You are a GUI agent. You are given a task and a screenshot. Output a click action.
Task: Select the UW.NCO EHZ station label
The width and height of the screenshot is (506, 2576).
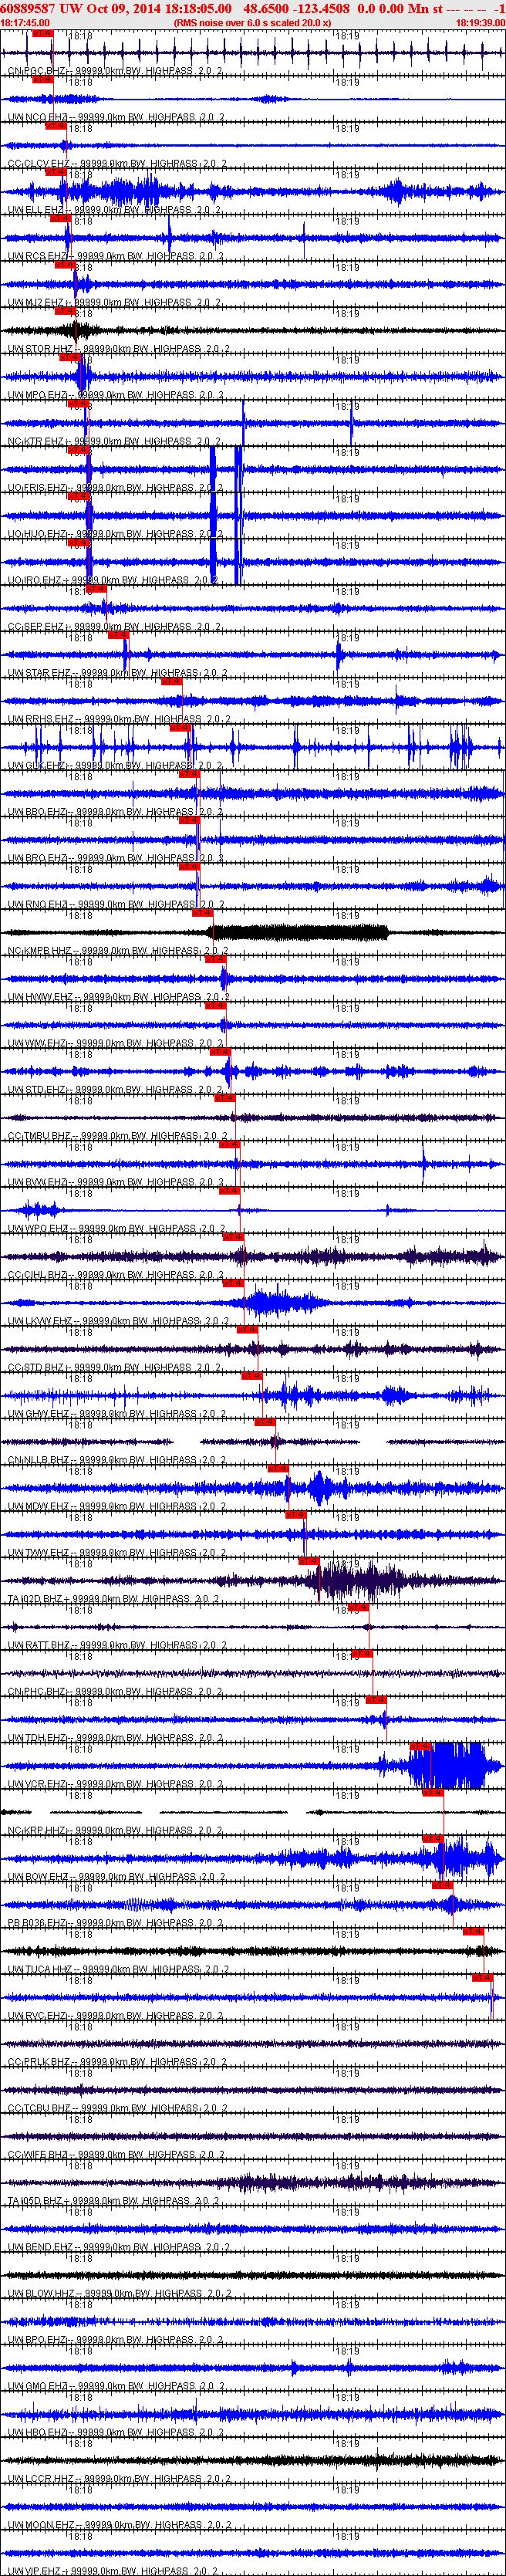[116, 118]
